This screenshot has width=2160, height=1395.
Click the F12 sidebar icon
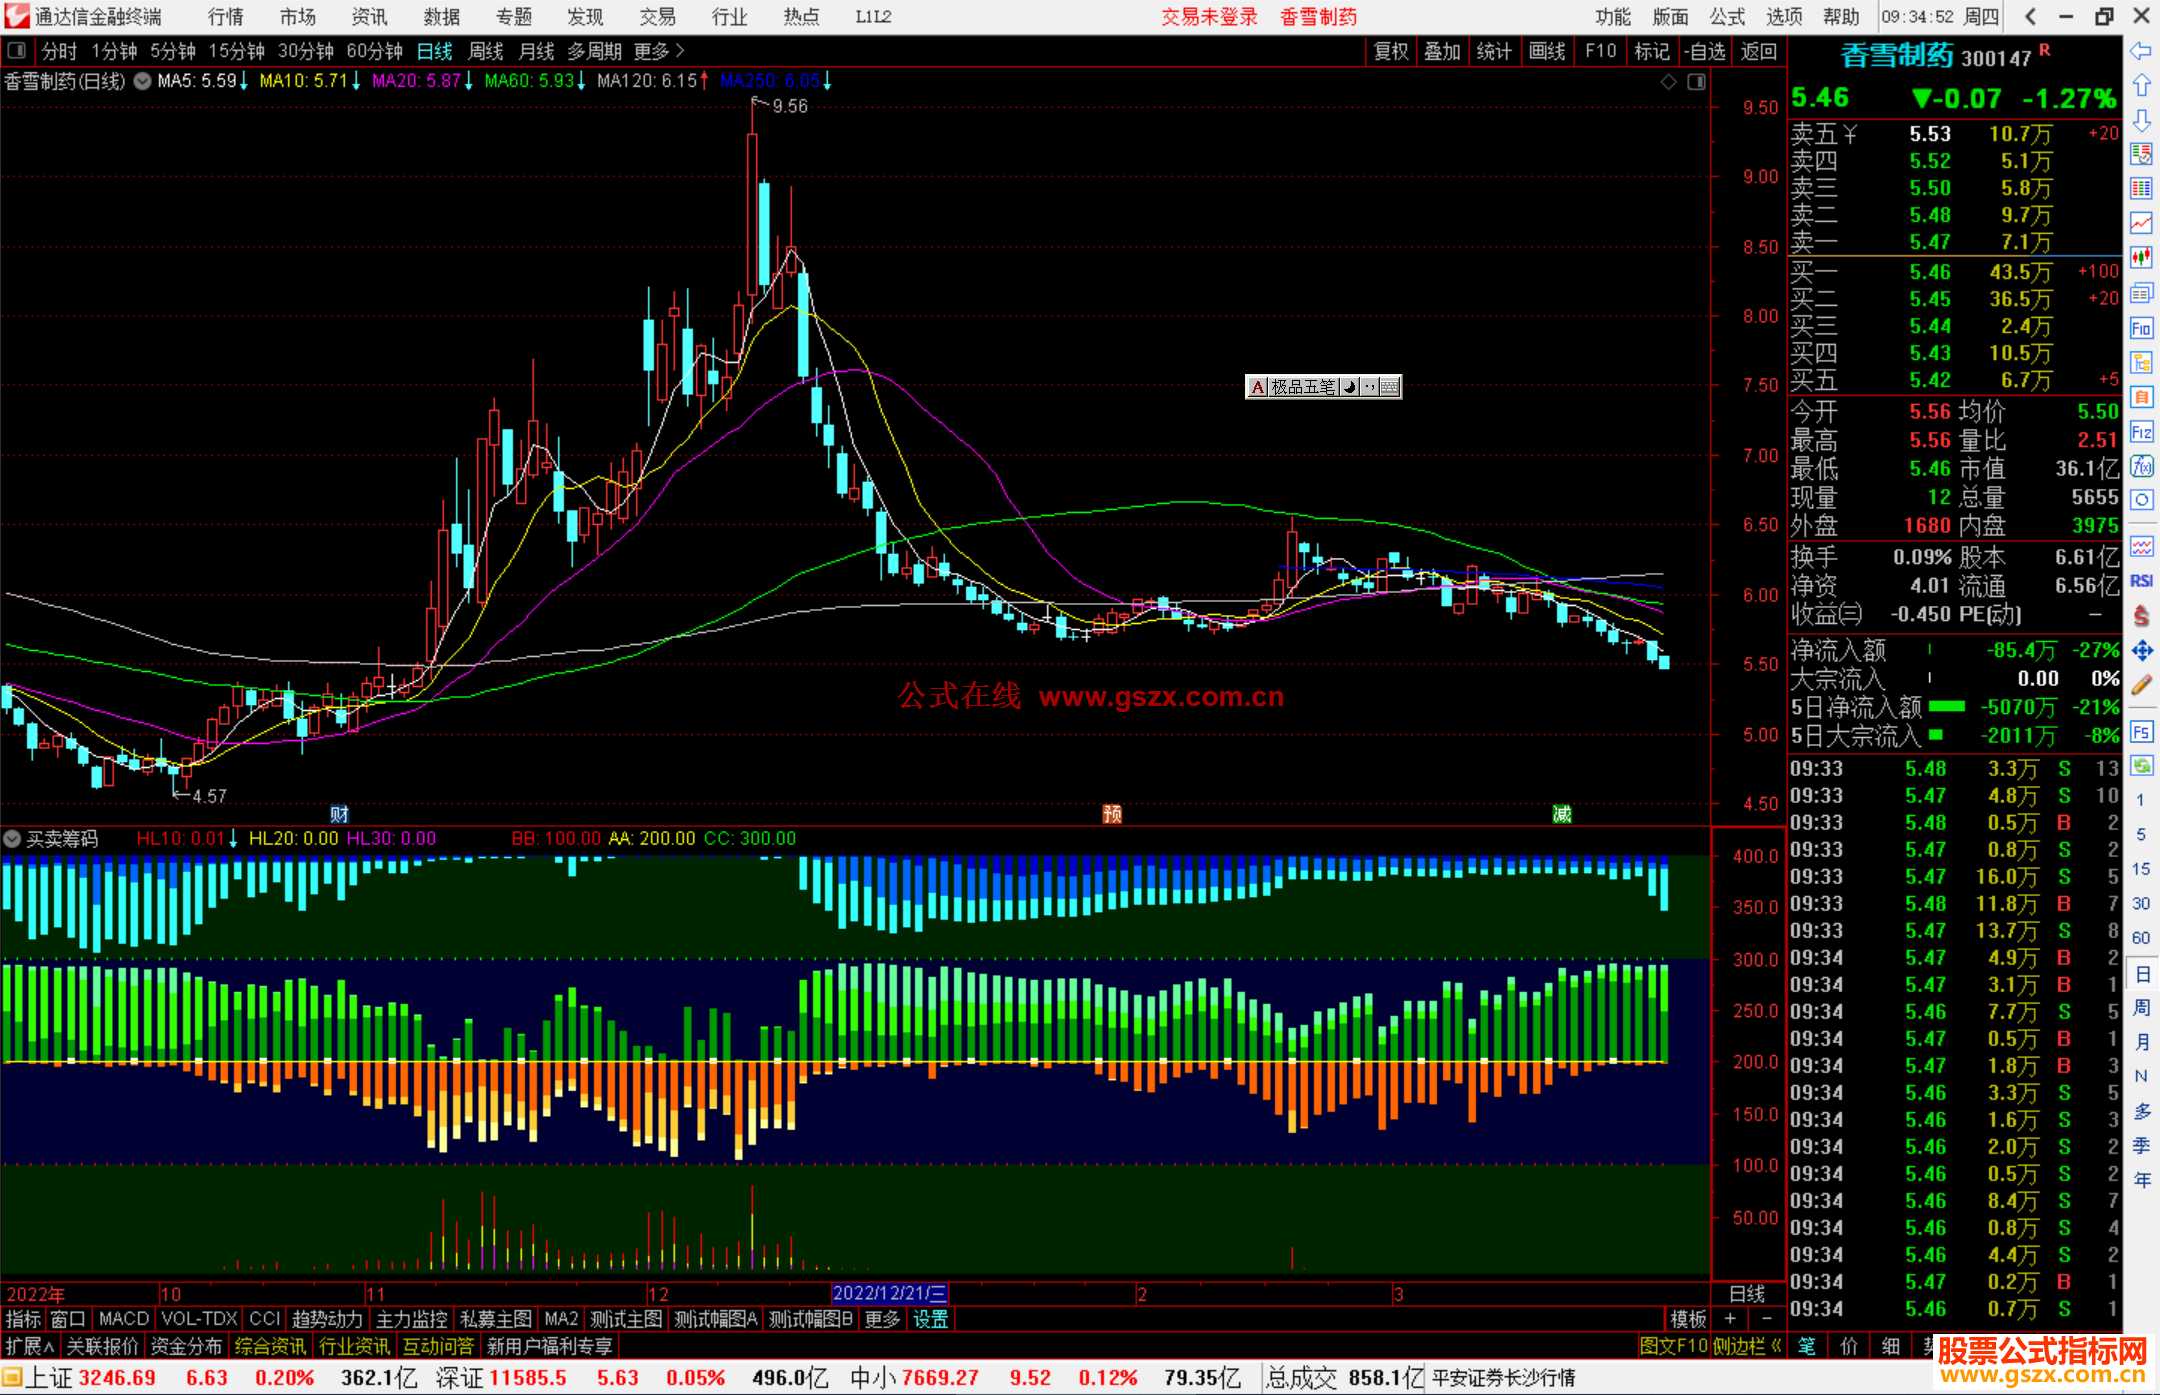tap(2141, 432)
